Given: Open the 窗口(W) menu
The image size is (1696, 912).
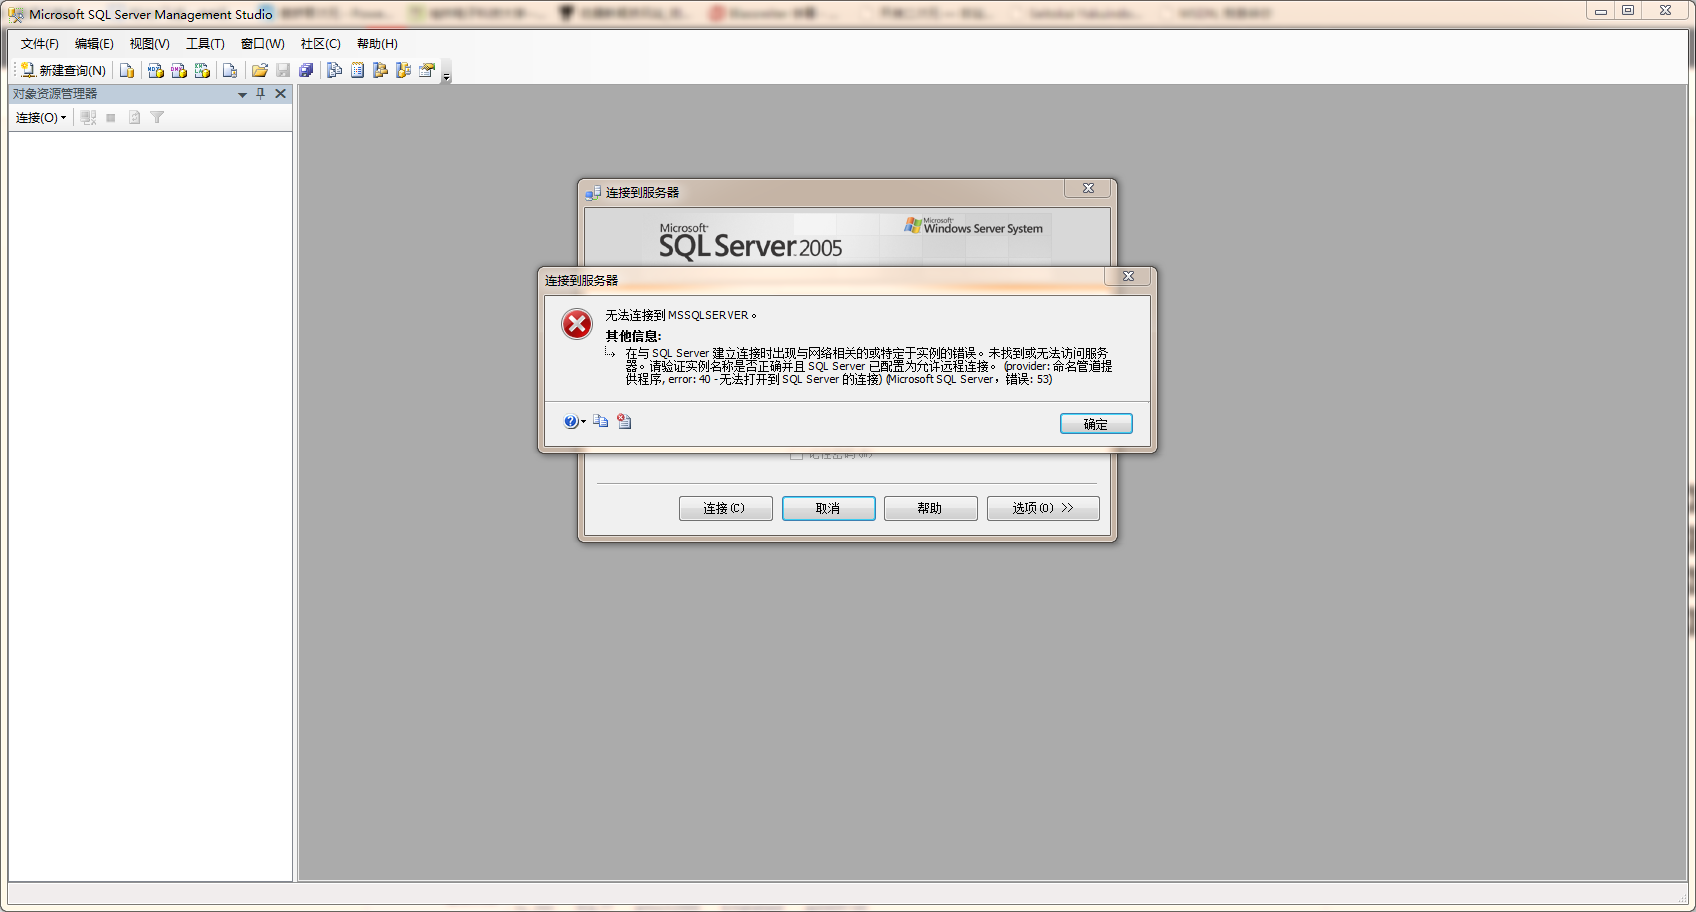Looking at the screenshot, I should click(262, 44).
